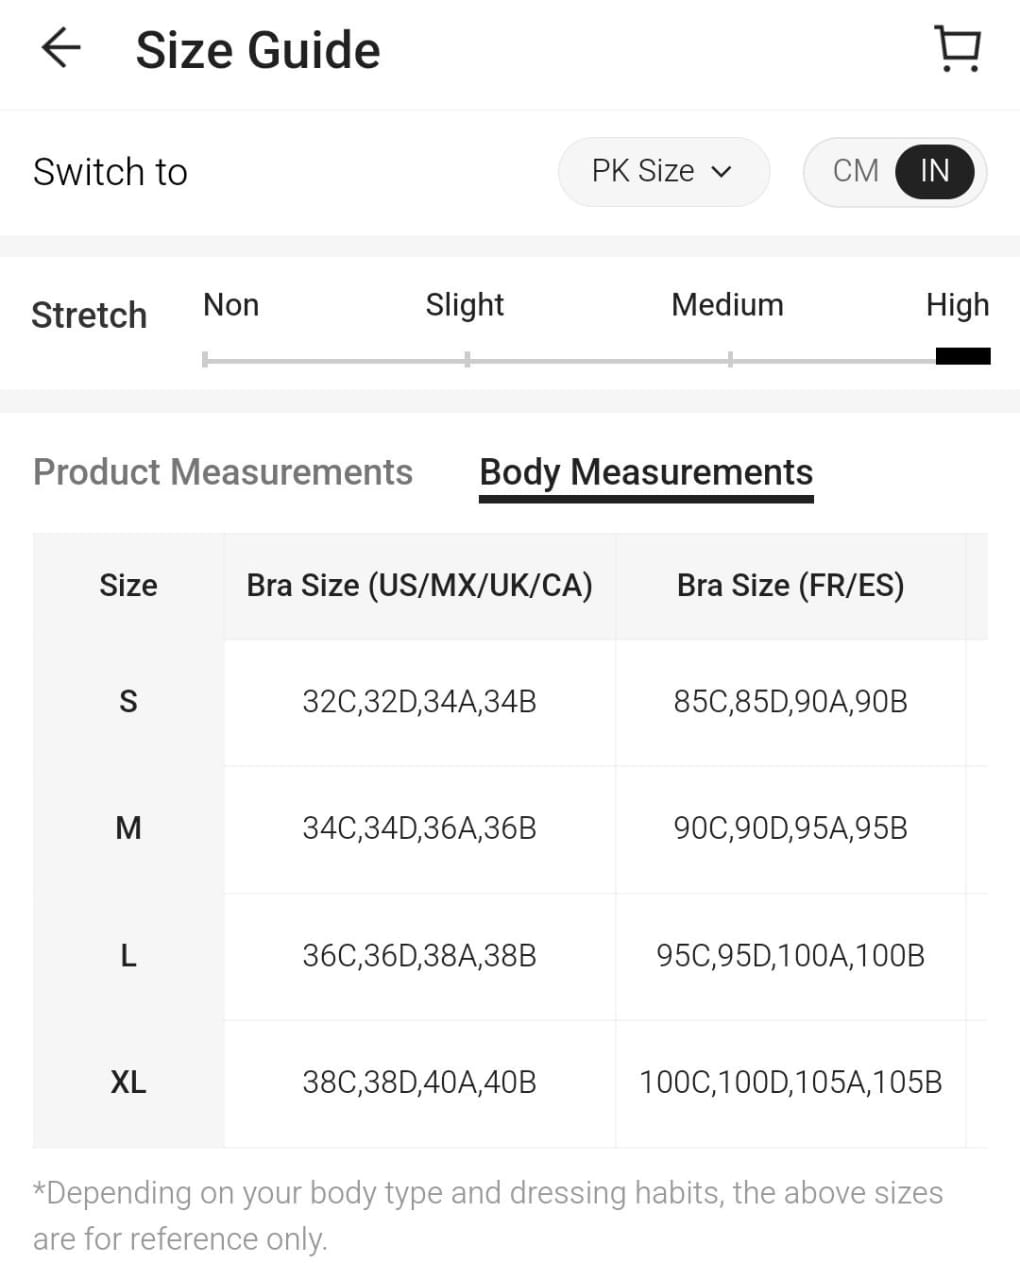Image resolution: width=1020 pixels, height=1280 pixels.
Task: Click the Slight stretch label
Action: pyautogui.click(x=464, y=305)
